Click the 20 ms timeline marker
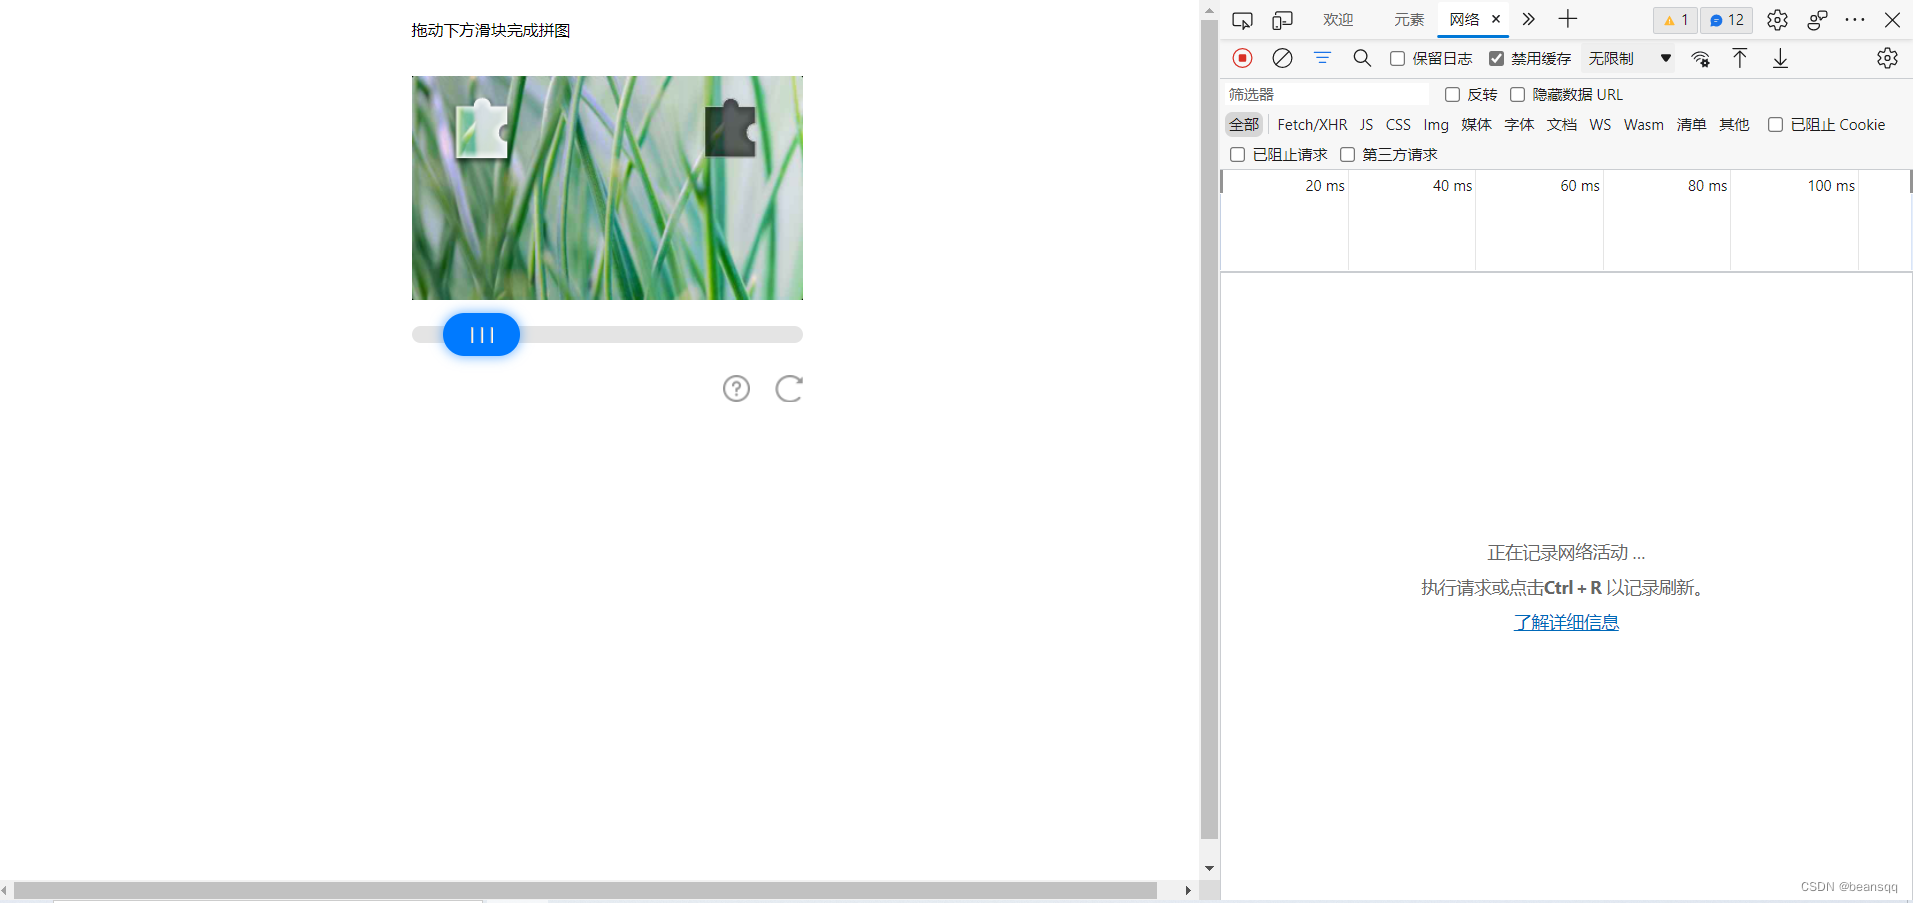 click(x=1325, y=186)
